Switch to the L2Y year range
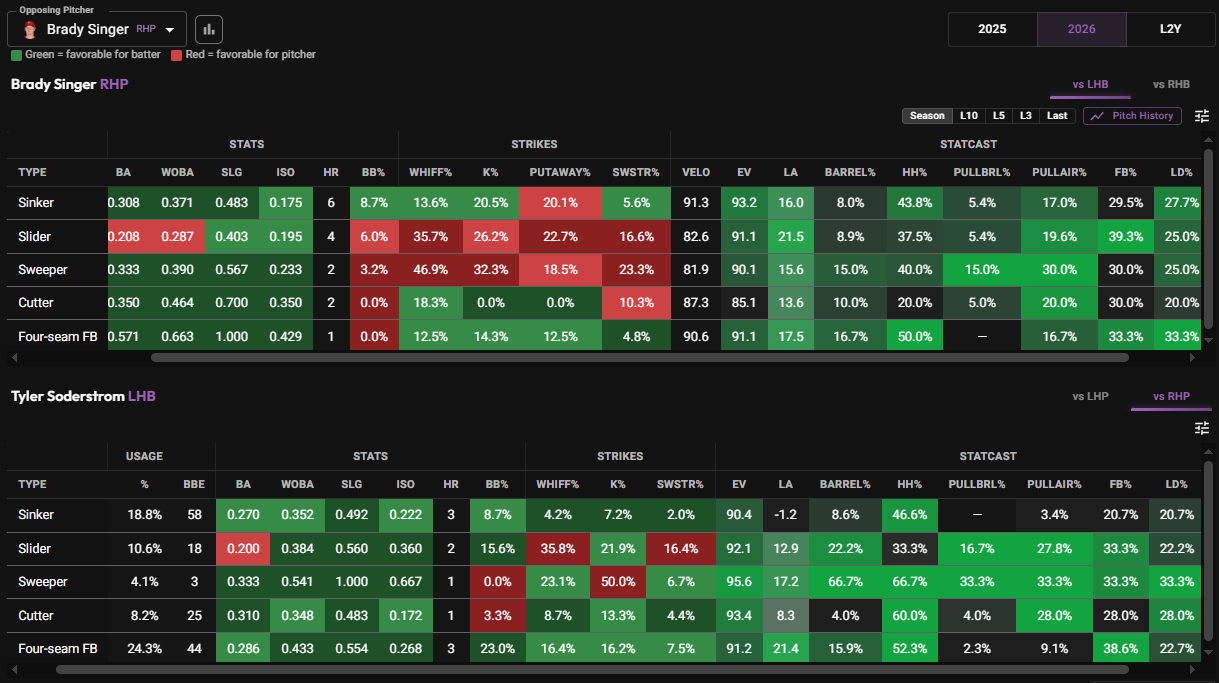The image size is (1219, 683). click(x=1171, y=29)
